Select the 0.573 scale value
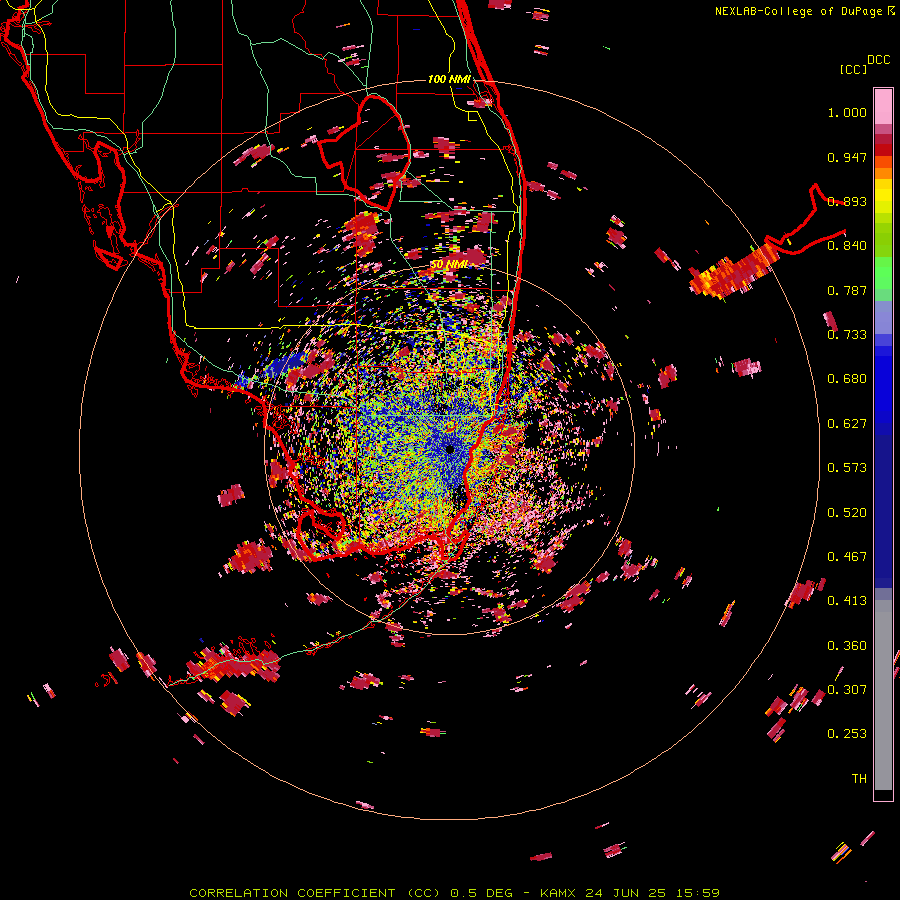 click(x=847, y=468)
